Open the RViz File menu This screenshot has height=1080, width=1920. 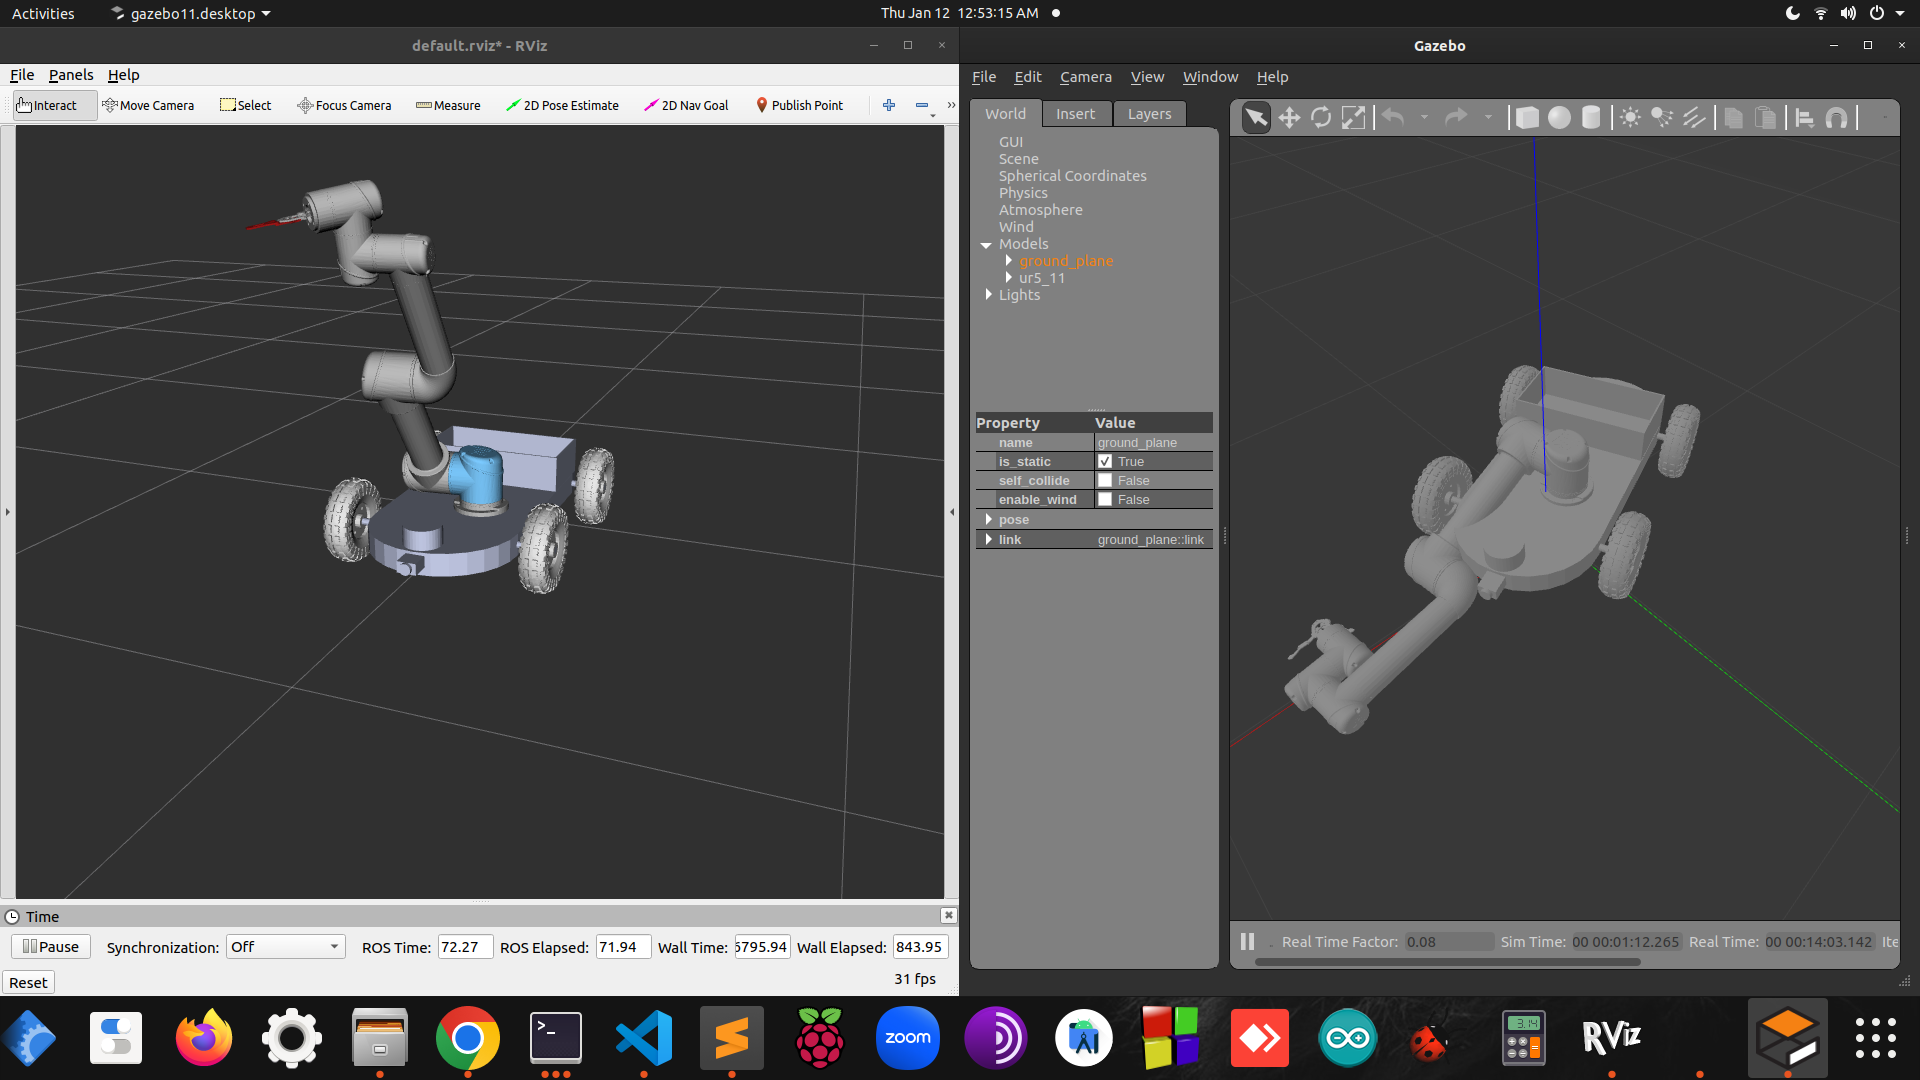point(22,75)
